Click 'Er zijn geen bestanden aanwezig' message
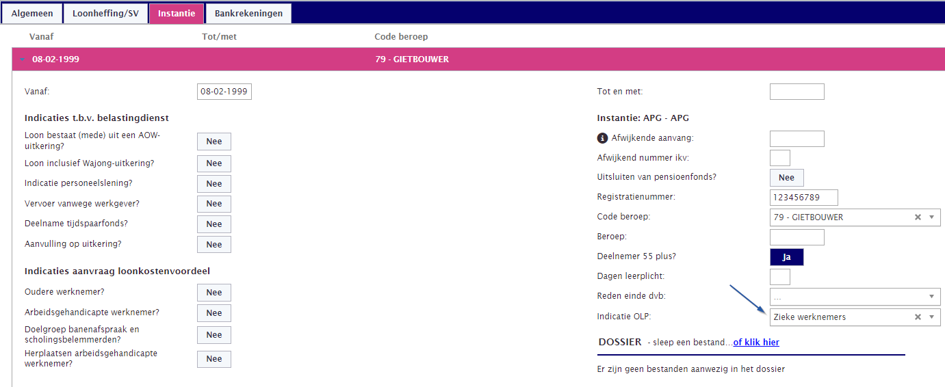Screen dimensions: 945x387 [x=692, y=368]
